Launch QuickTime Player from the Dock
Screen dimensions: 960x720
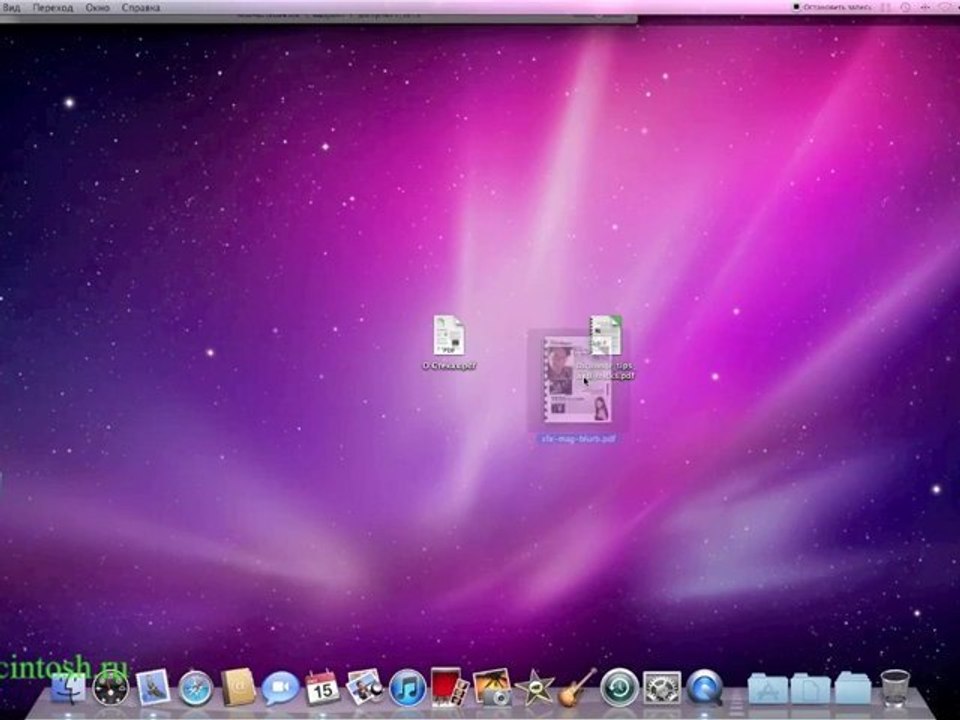point(704,687)
